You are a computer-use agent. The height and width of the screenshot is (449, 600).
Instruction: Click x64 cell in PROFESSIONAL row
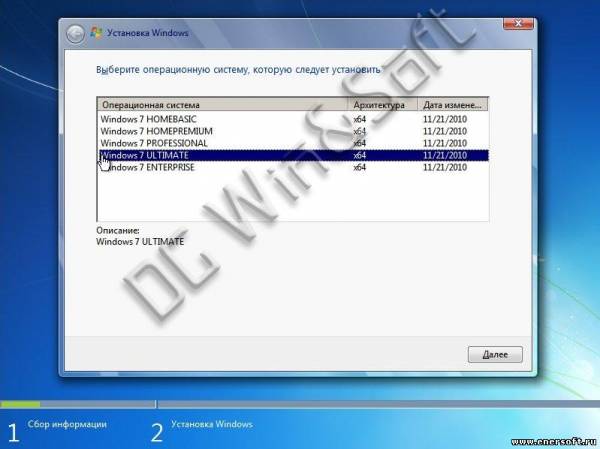pyautogui.click(x=359, y=143)
